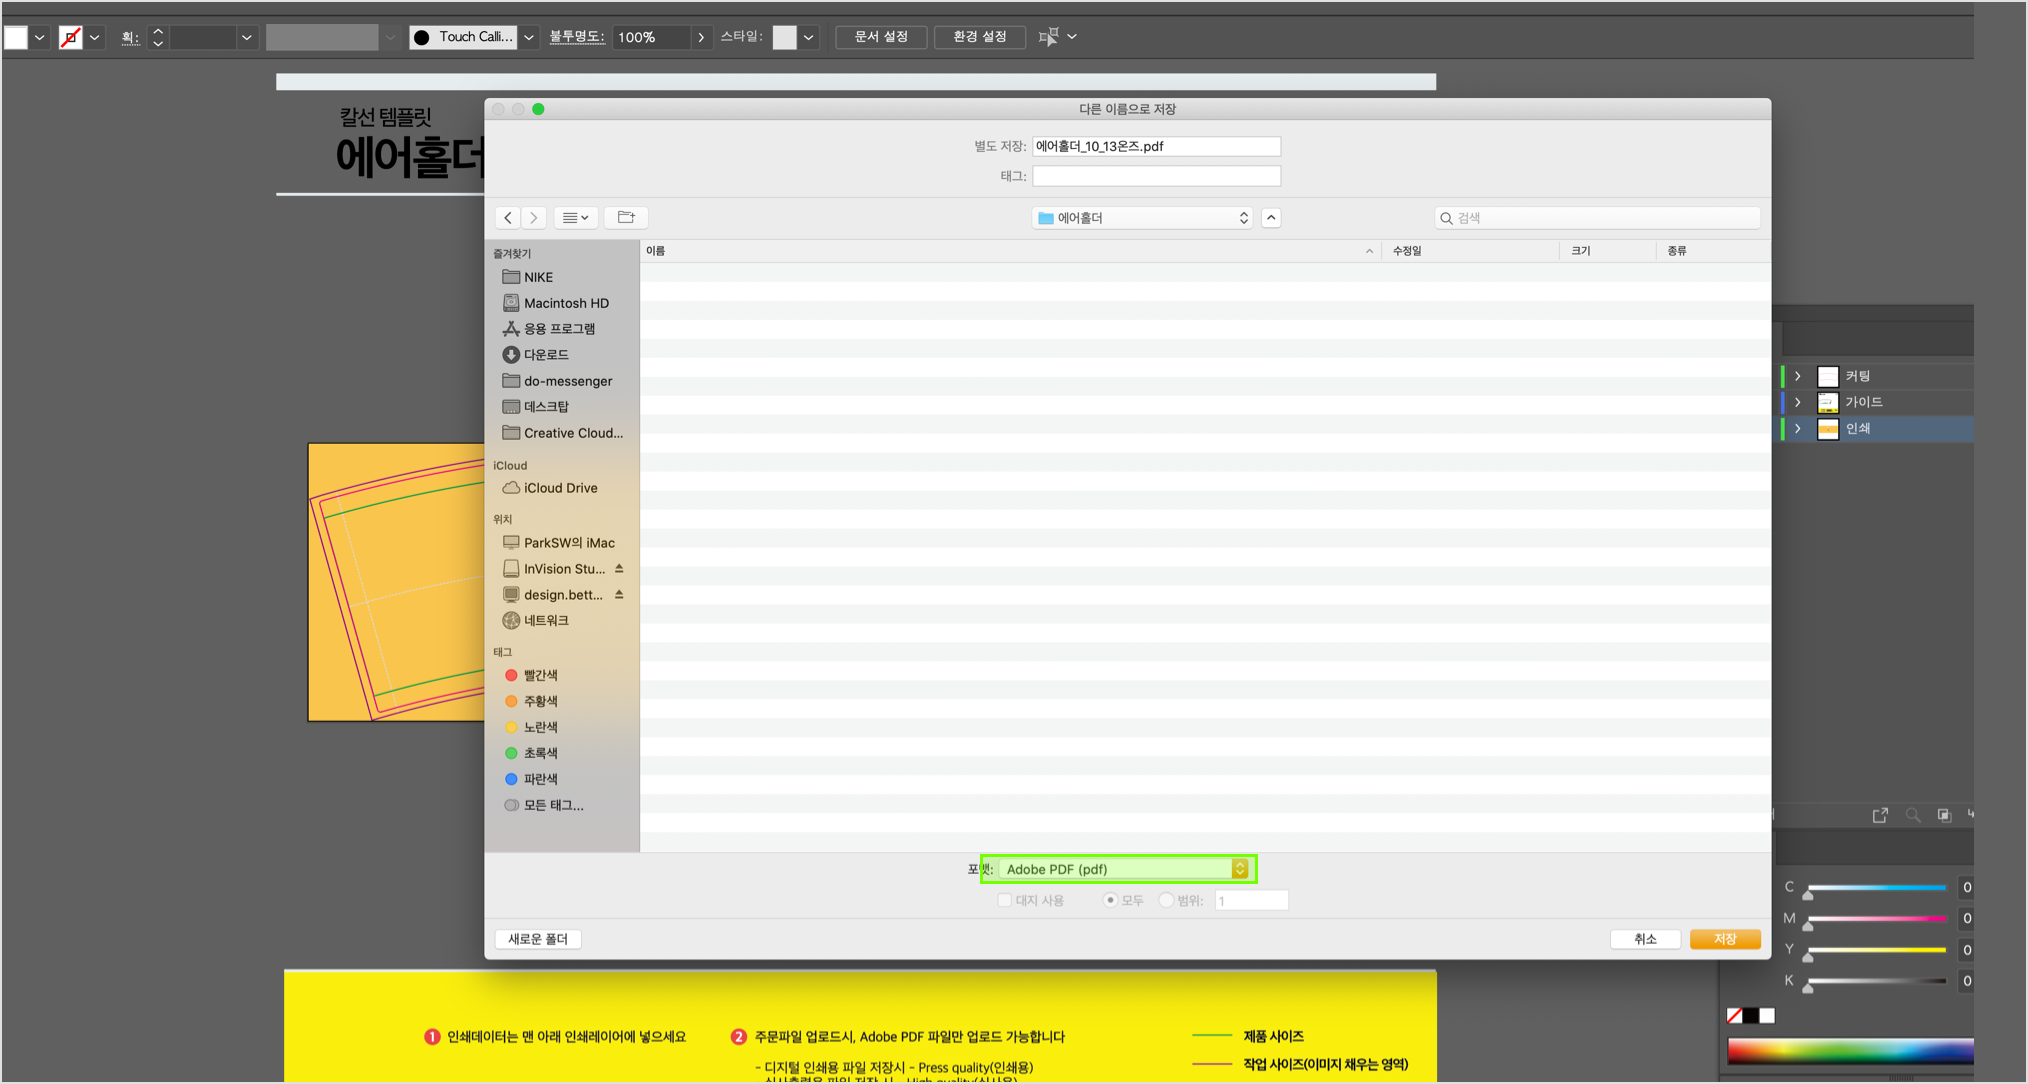The image size is (2028, 1084).
Task: Expand the 가이드 layer
Action: [x=1798, y=402]
